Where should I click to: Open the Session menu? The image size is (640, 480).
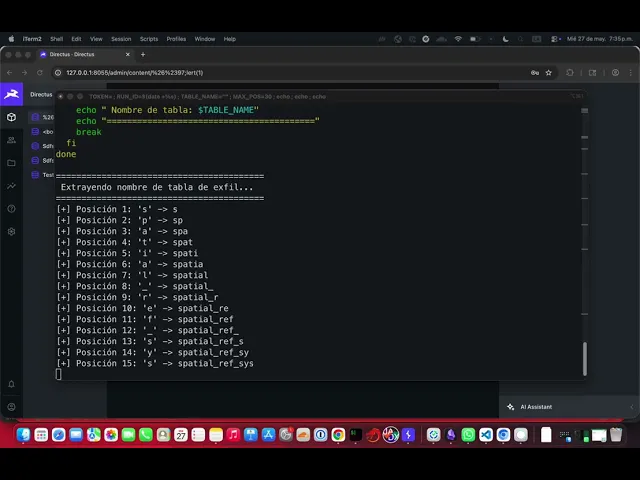121,39
